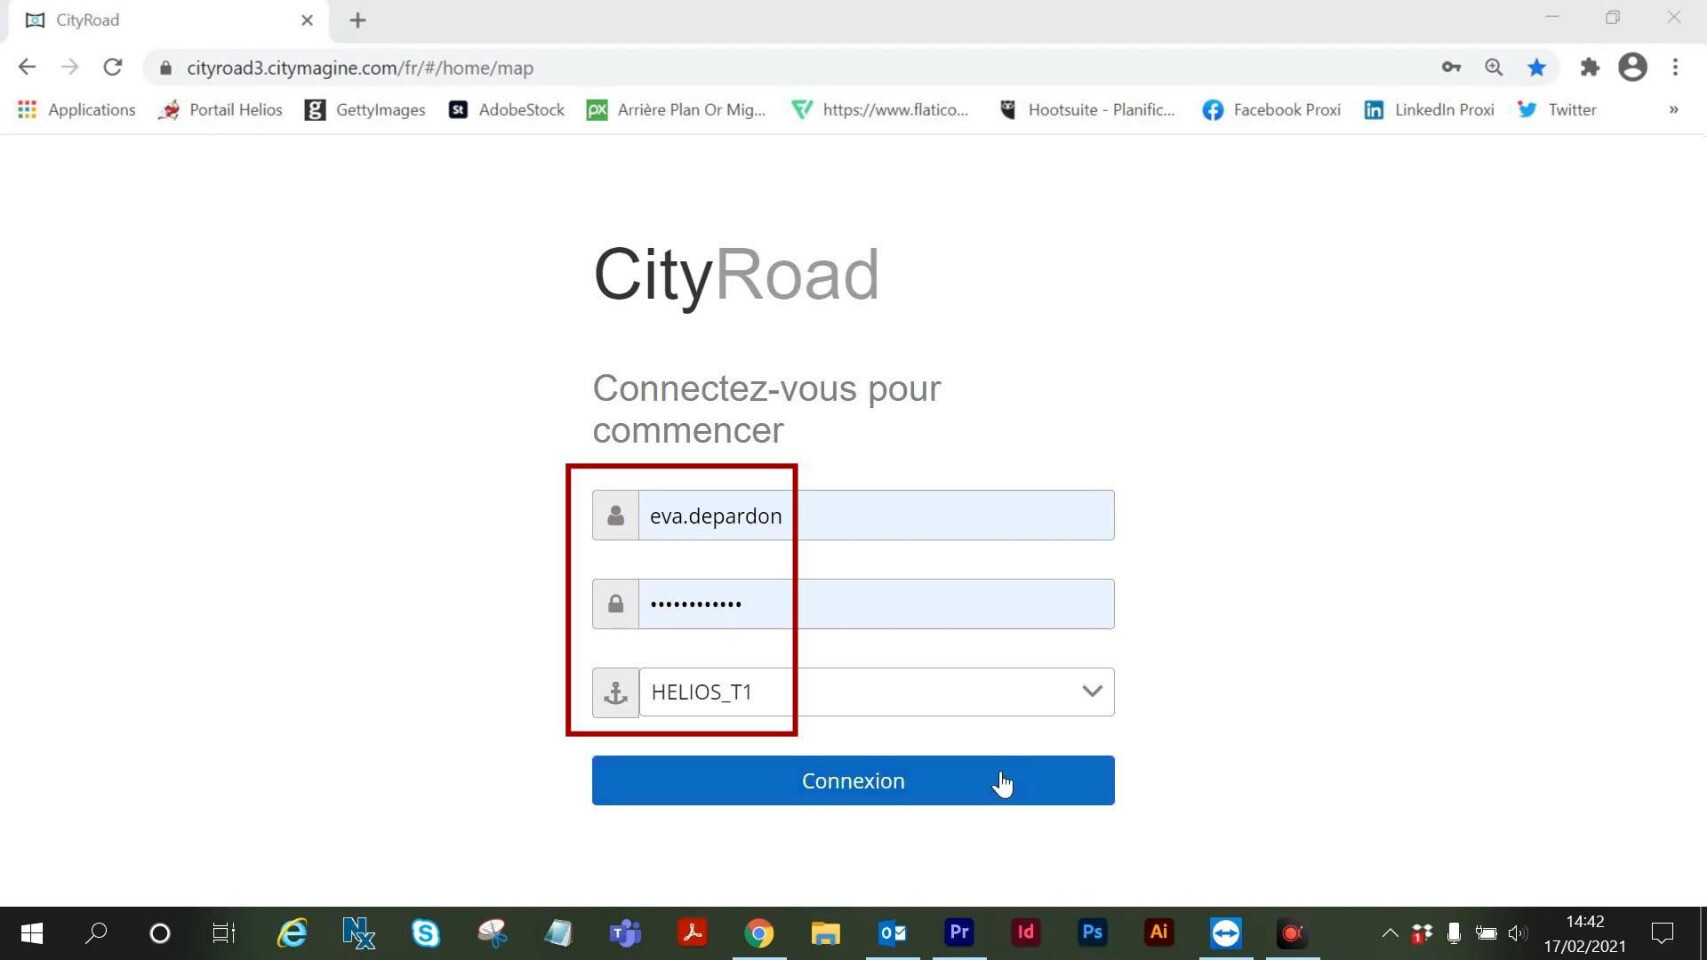Open Cortana from the taskbar
The image size is (1707, 960).
(x=160, y=933)
